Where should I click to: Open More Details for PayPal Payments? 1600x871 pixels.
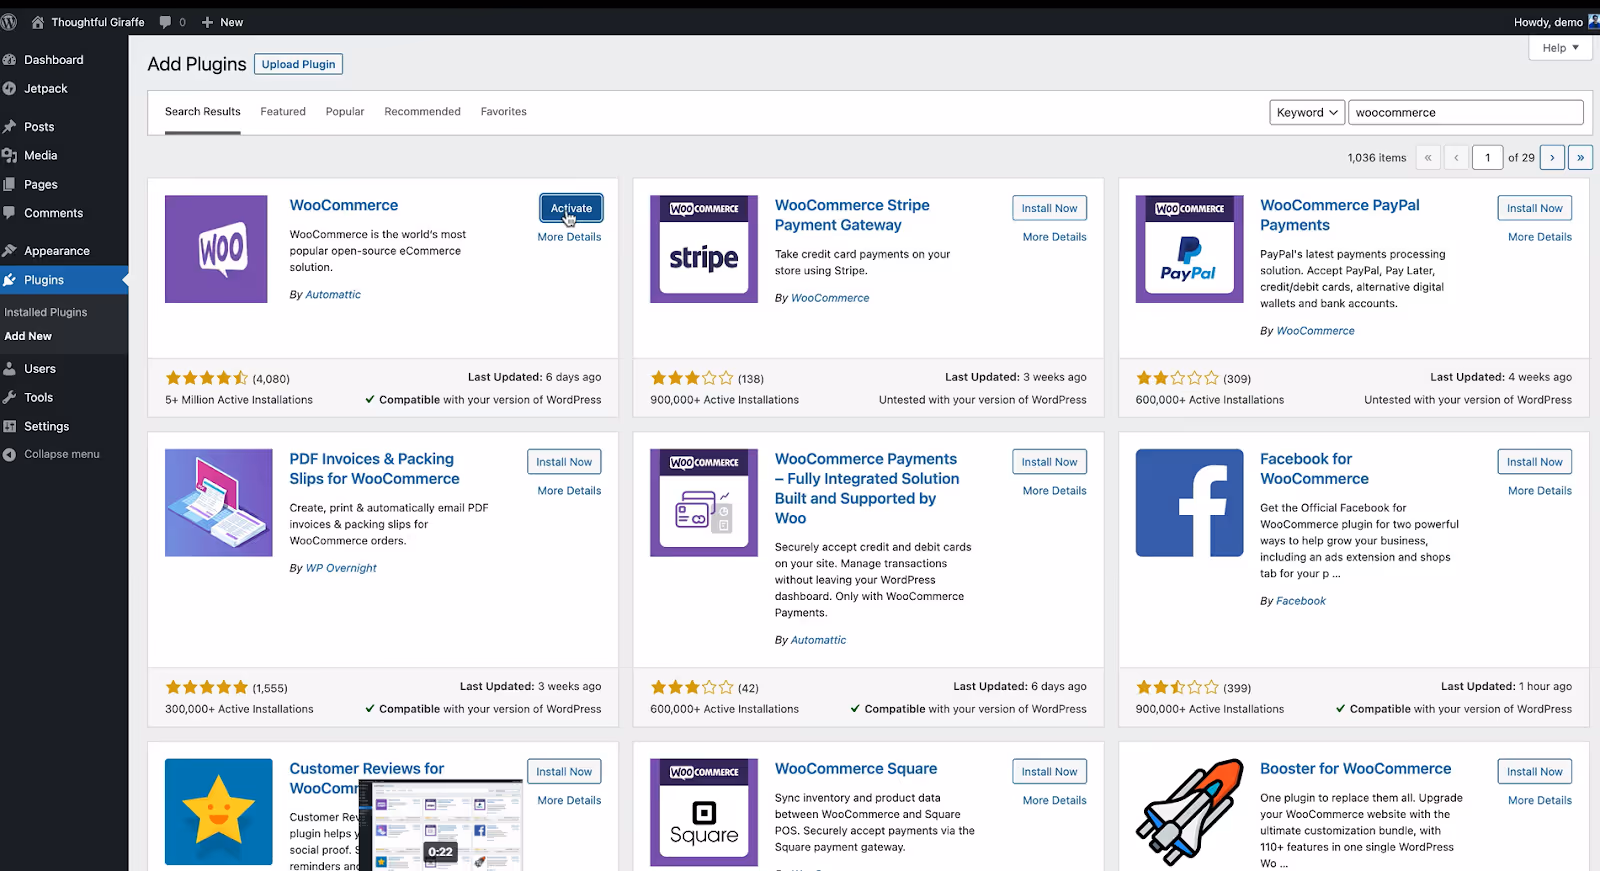click(1540, 237)
